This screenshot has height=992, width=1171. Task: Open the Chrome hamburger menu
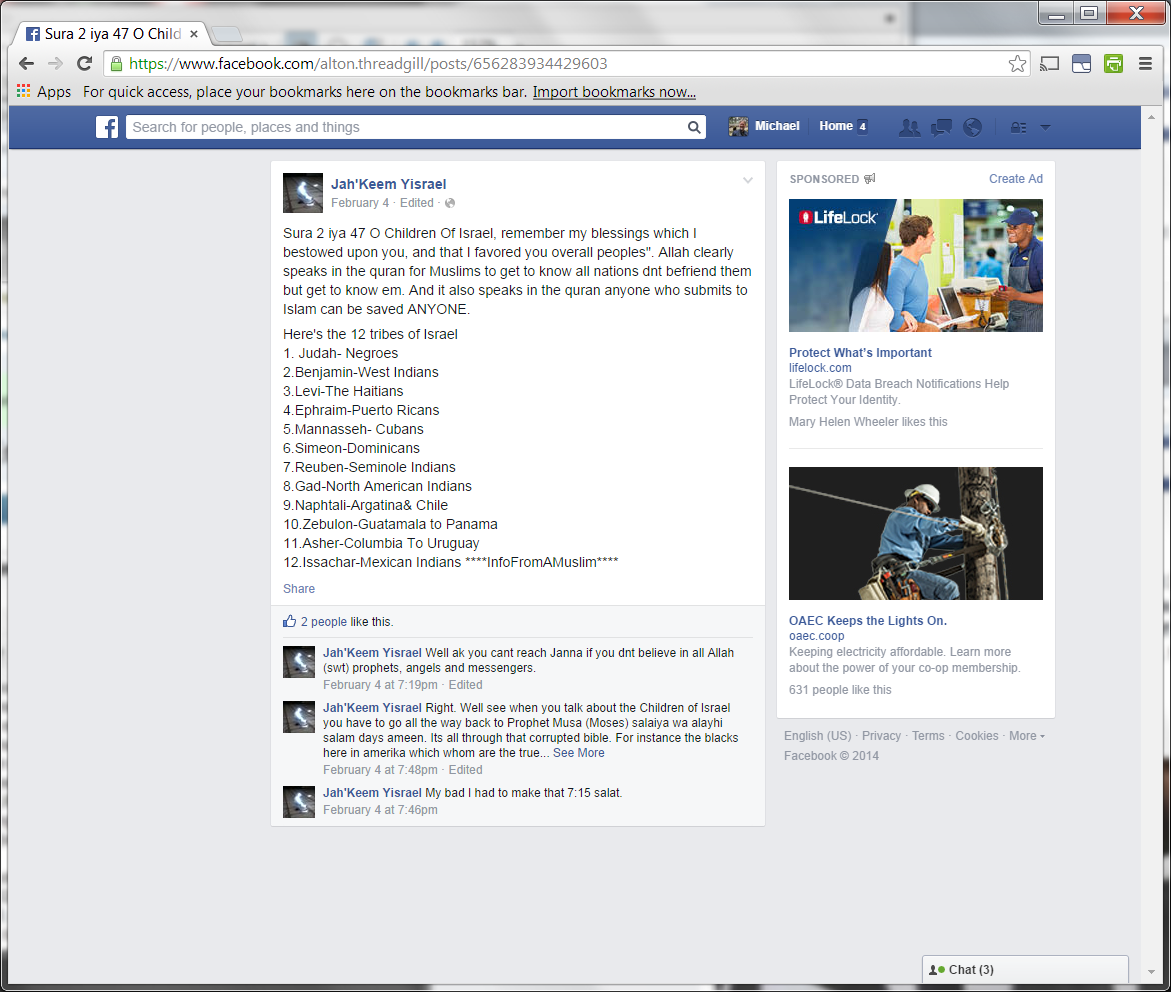pos(1145,63)
